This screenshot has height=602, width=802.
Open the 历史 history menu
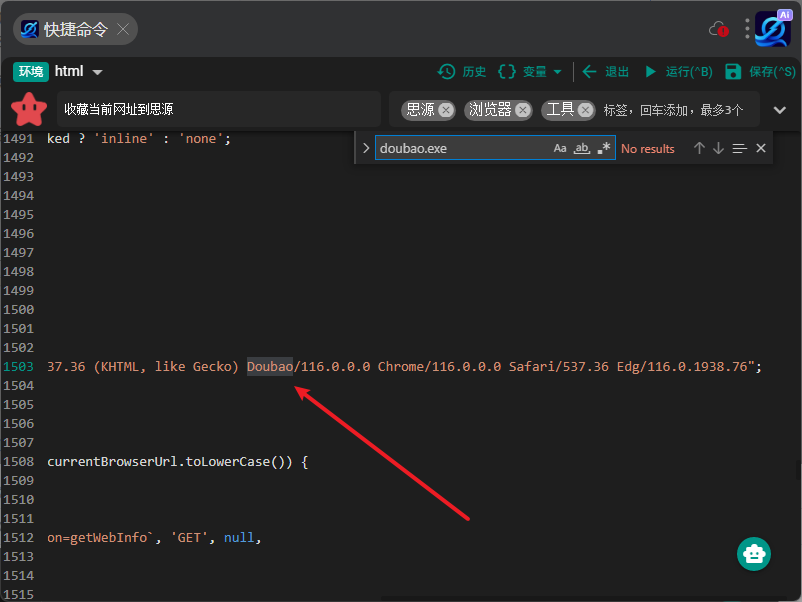pyautogui.click(x=462, y=71)
